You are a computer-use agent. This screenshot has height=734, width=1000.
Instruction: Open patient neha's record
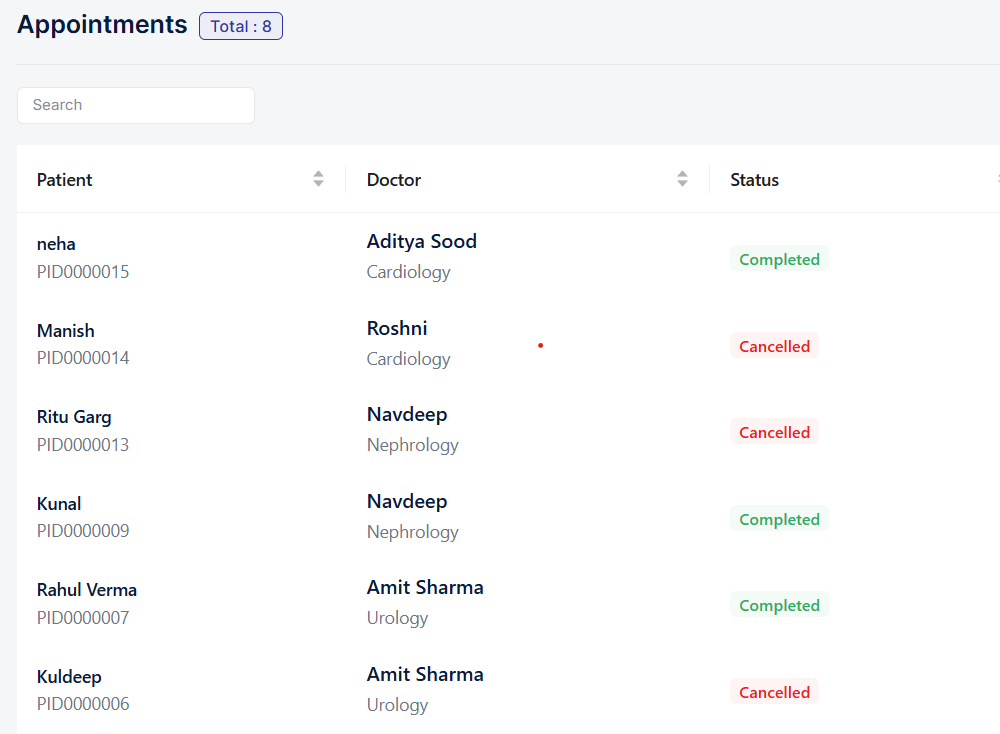[56, 244]
